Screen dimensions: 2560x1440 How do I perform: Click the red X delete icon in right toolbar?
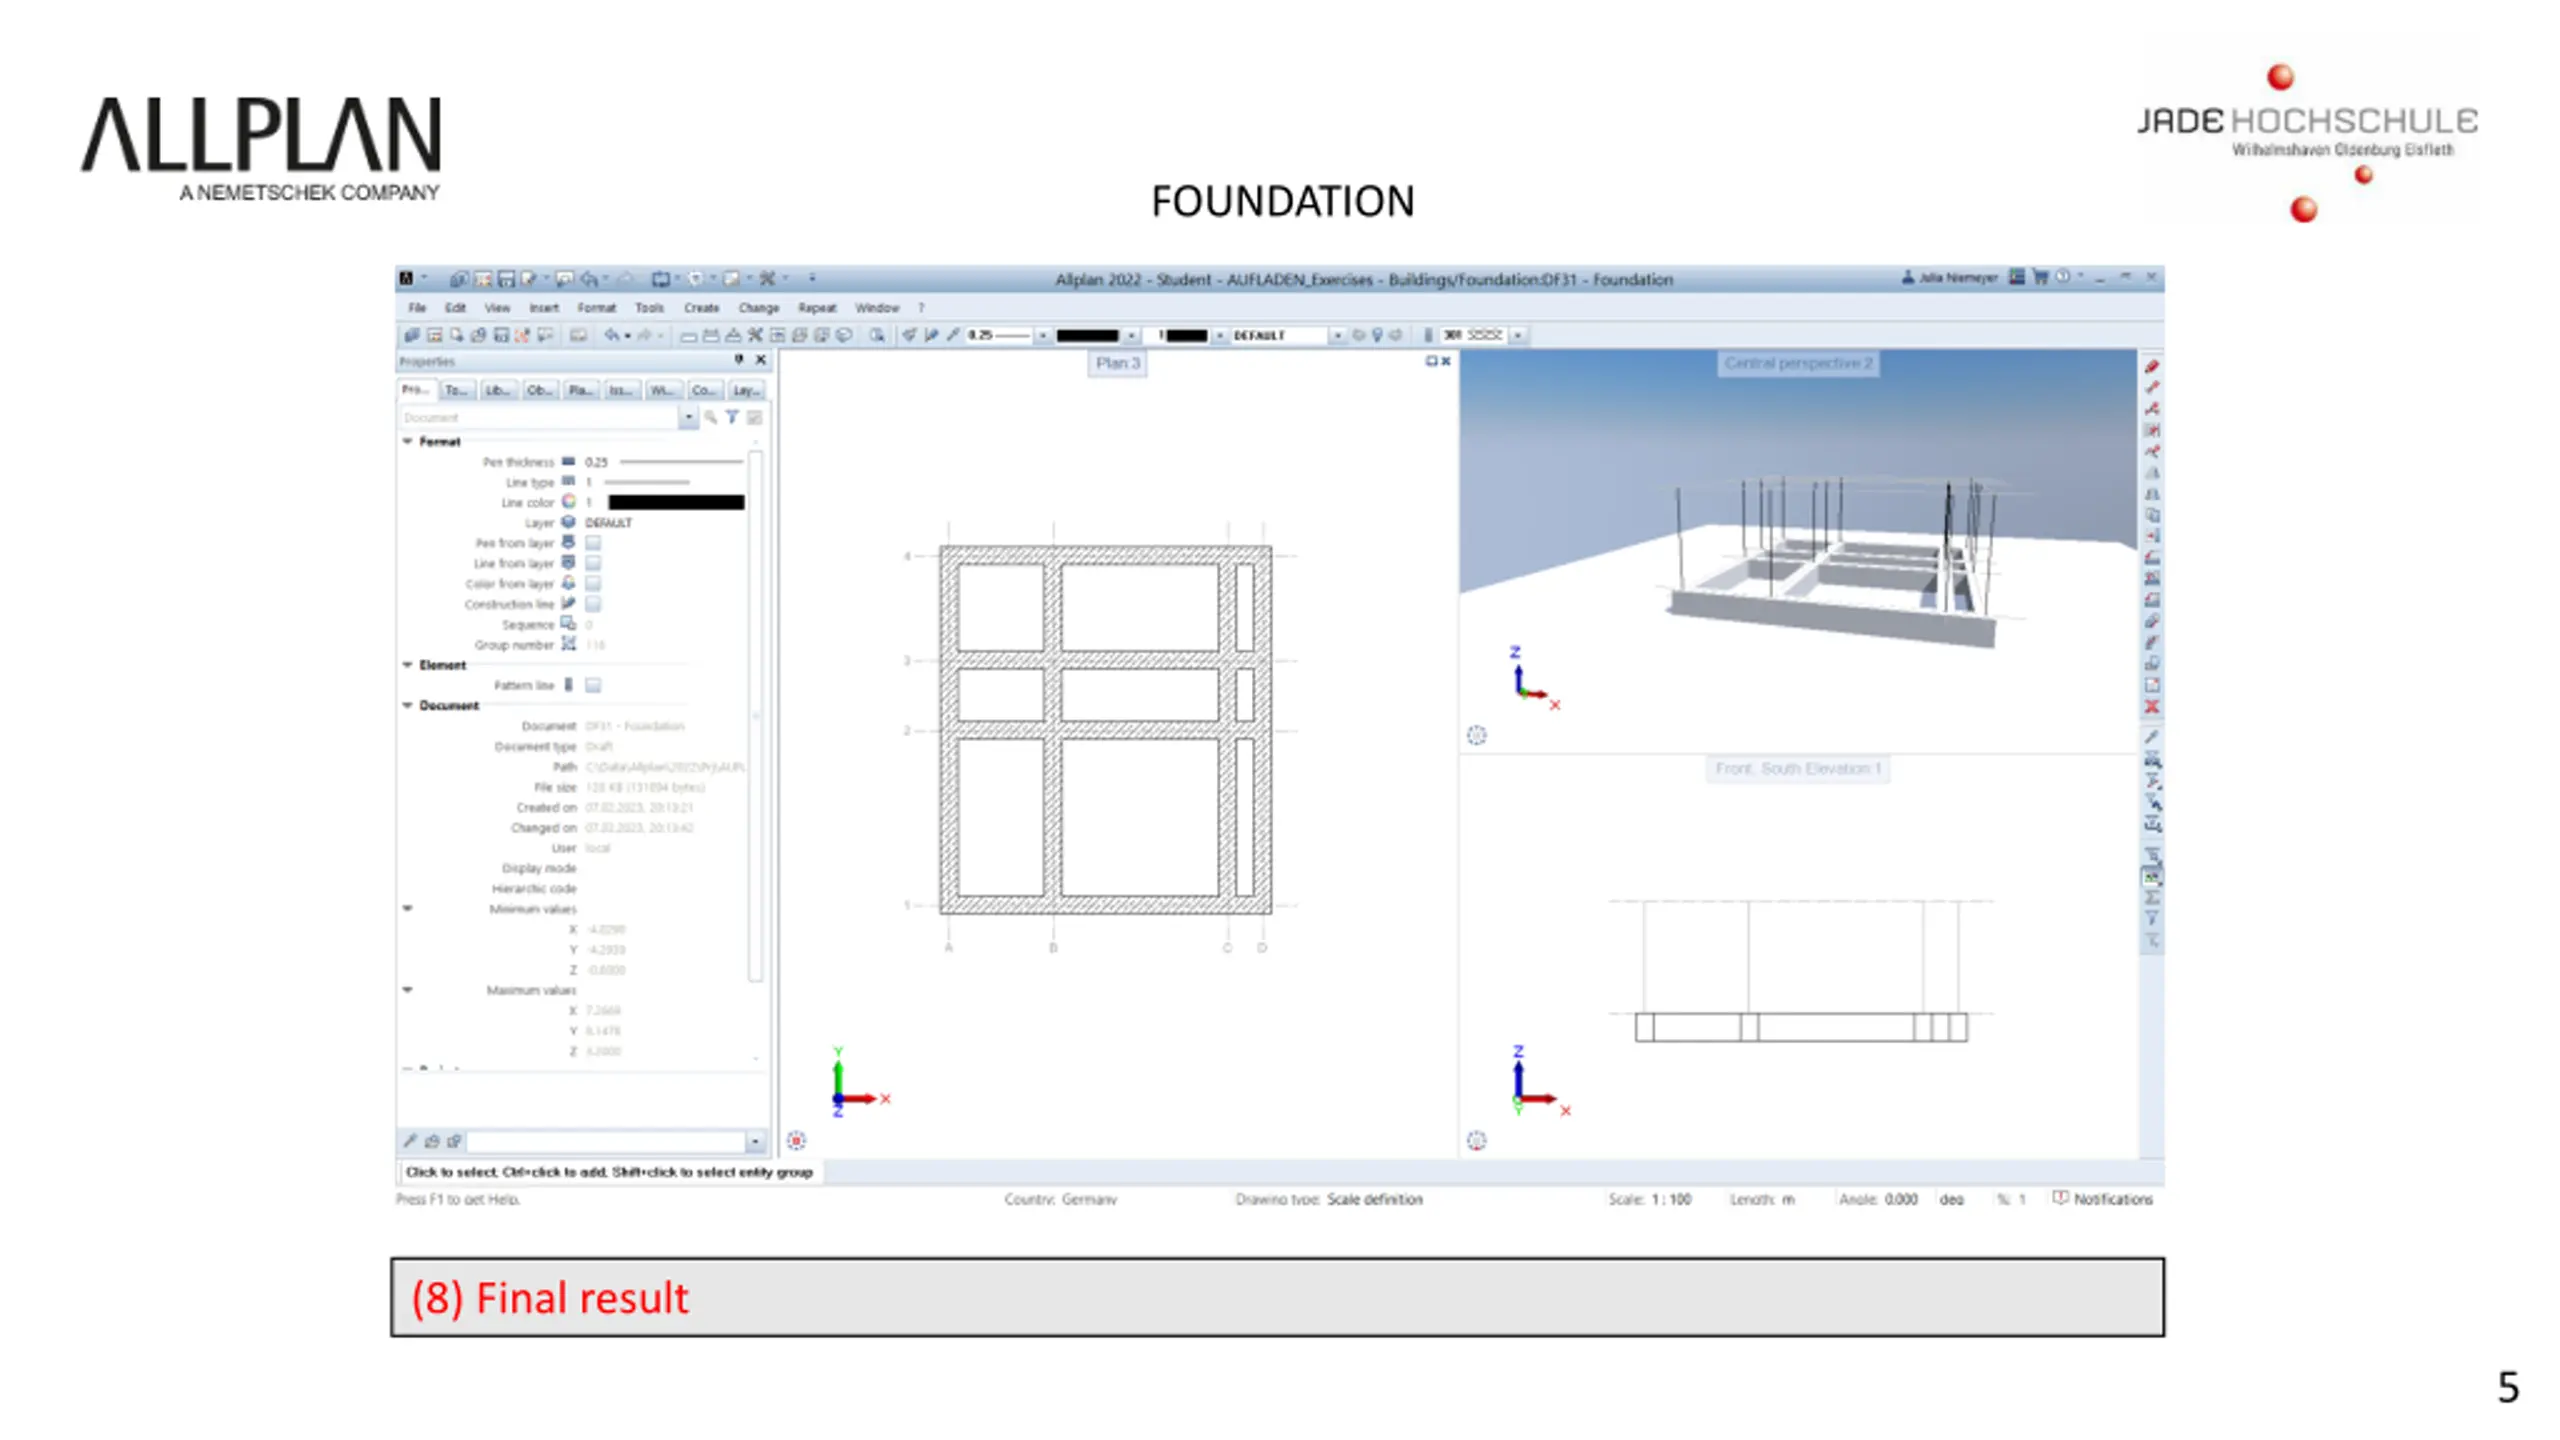click(x=2152, y=707)
